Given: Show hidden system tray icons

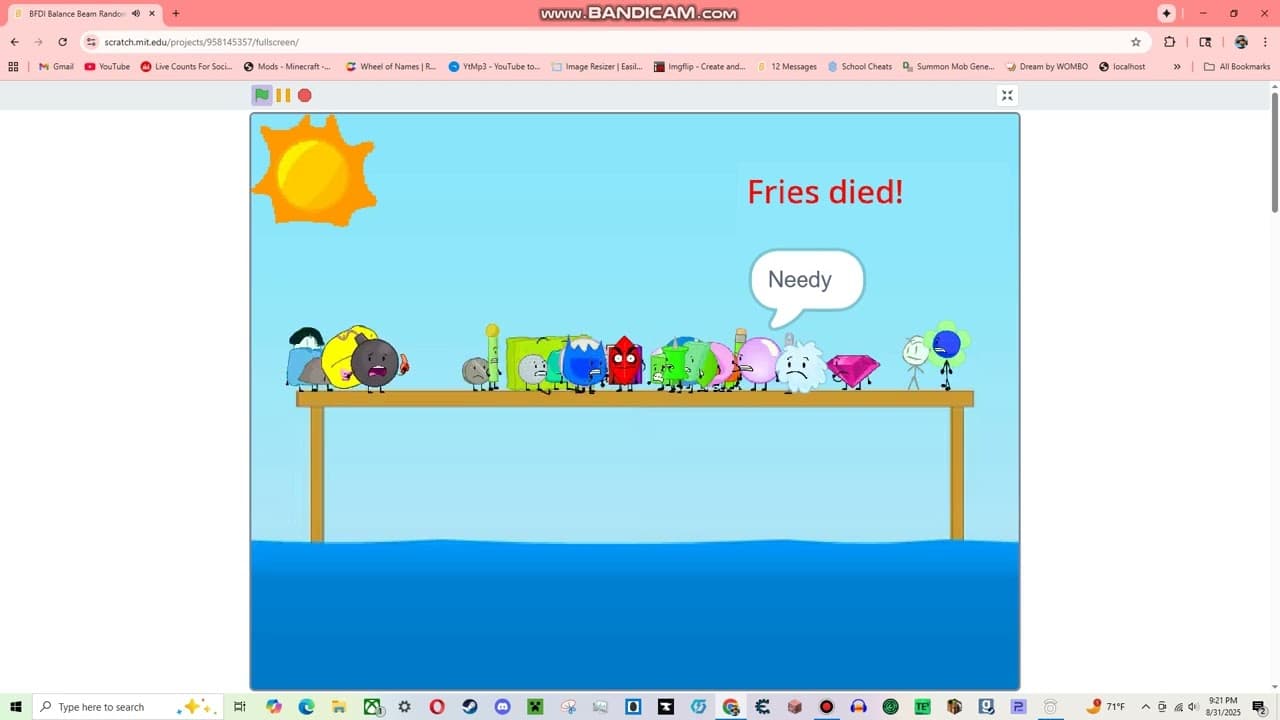Looking at the screenshot, I should pos(1146,707).
